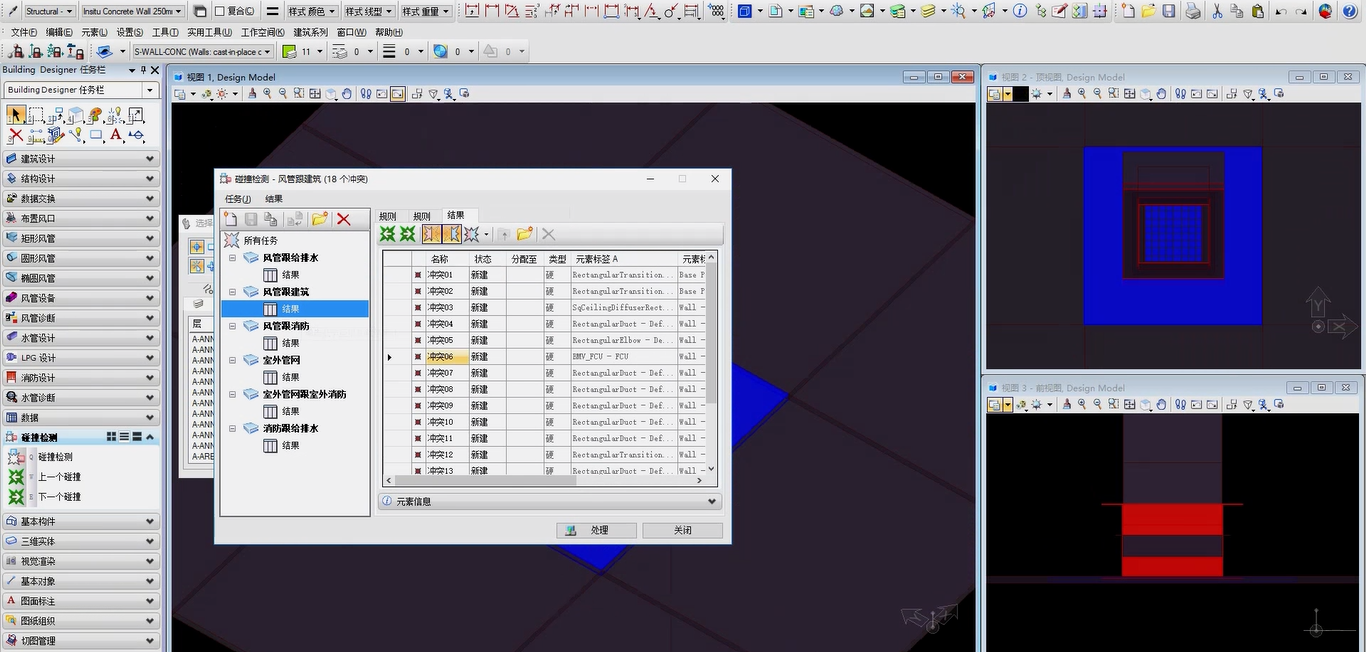Click the scissors cut icon
The height and width of the screenshot is (652, 1366).
coord(1217,11)
